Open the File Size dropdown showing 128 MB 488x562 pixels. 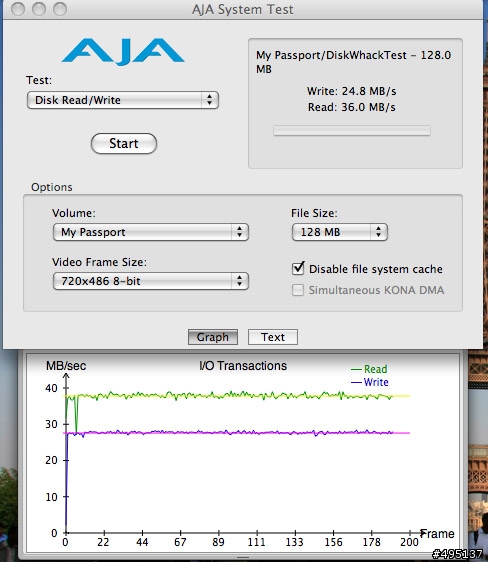pos(340,232)
